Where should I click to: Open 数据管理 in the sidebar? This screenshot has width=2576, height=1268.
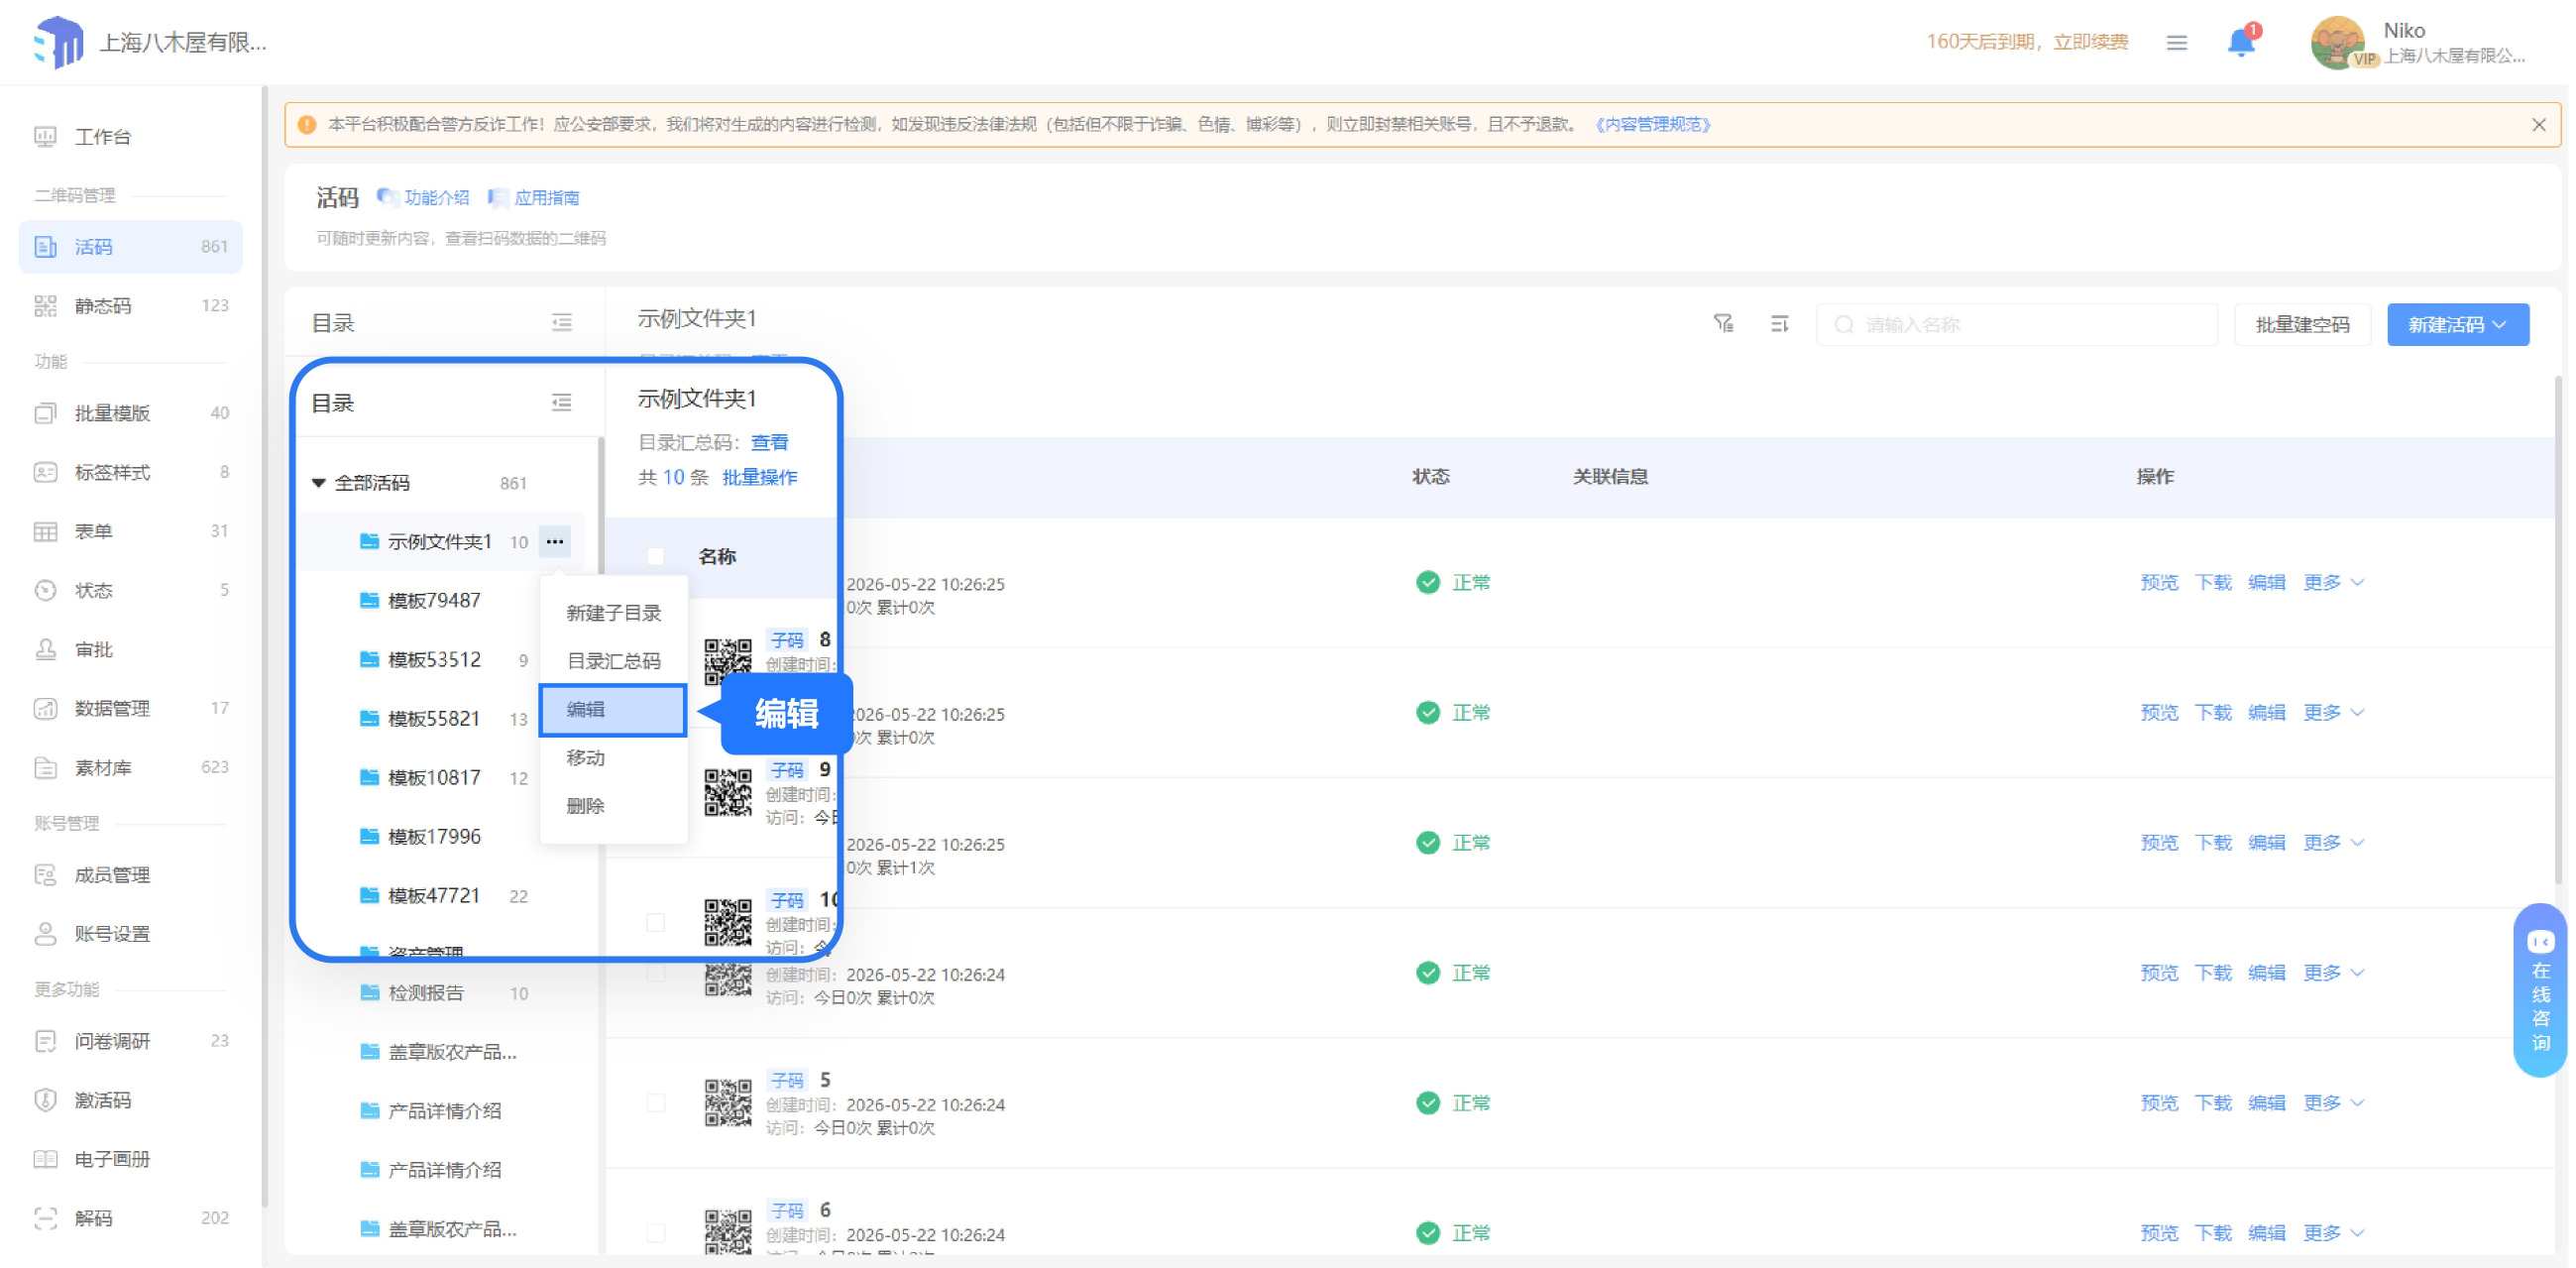pyautogui.click(x=130, y=708)
